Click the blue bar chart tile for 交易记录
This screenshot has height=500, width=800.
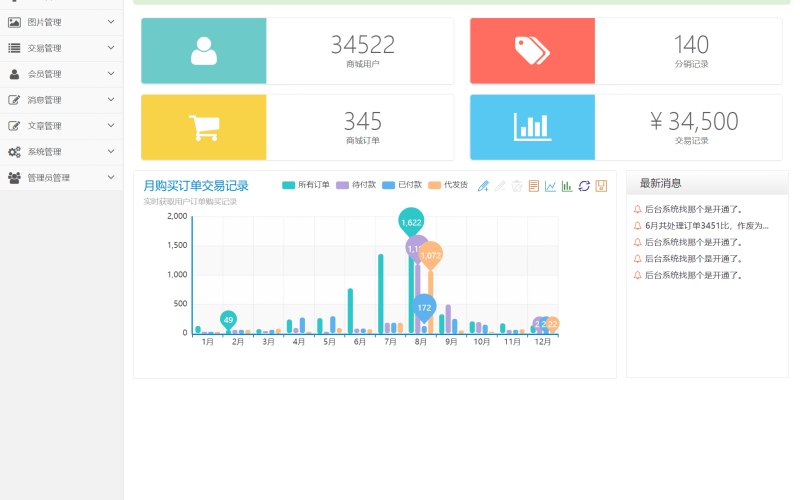tap(532, 127)
